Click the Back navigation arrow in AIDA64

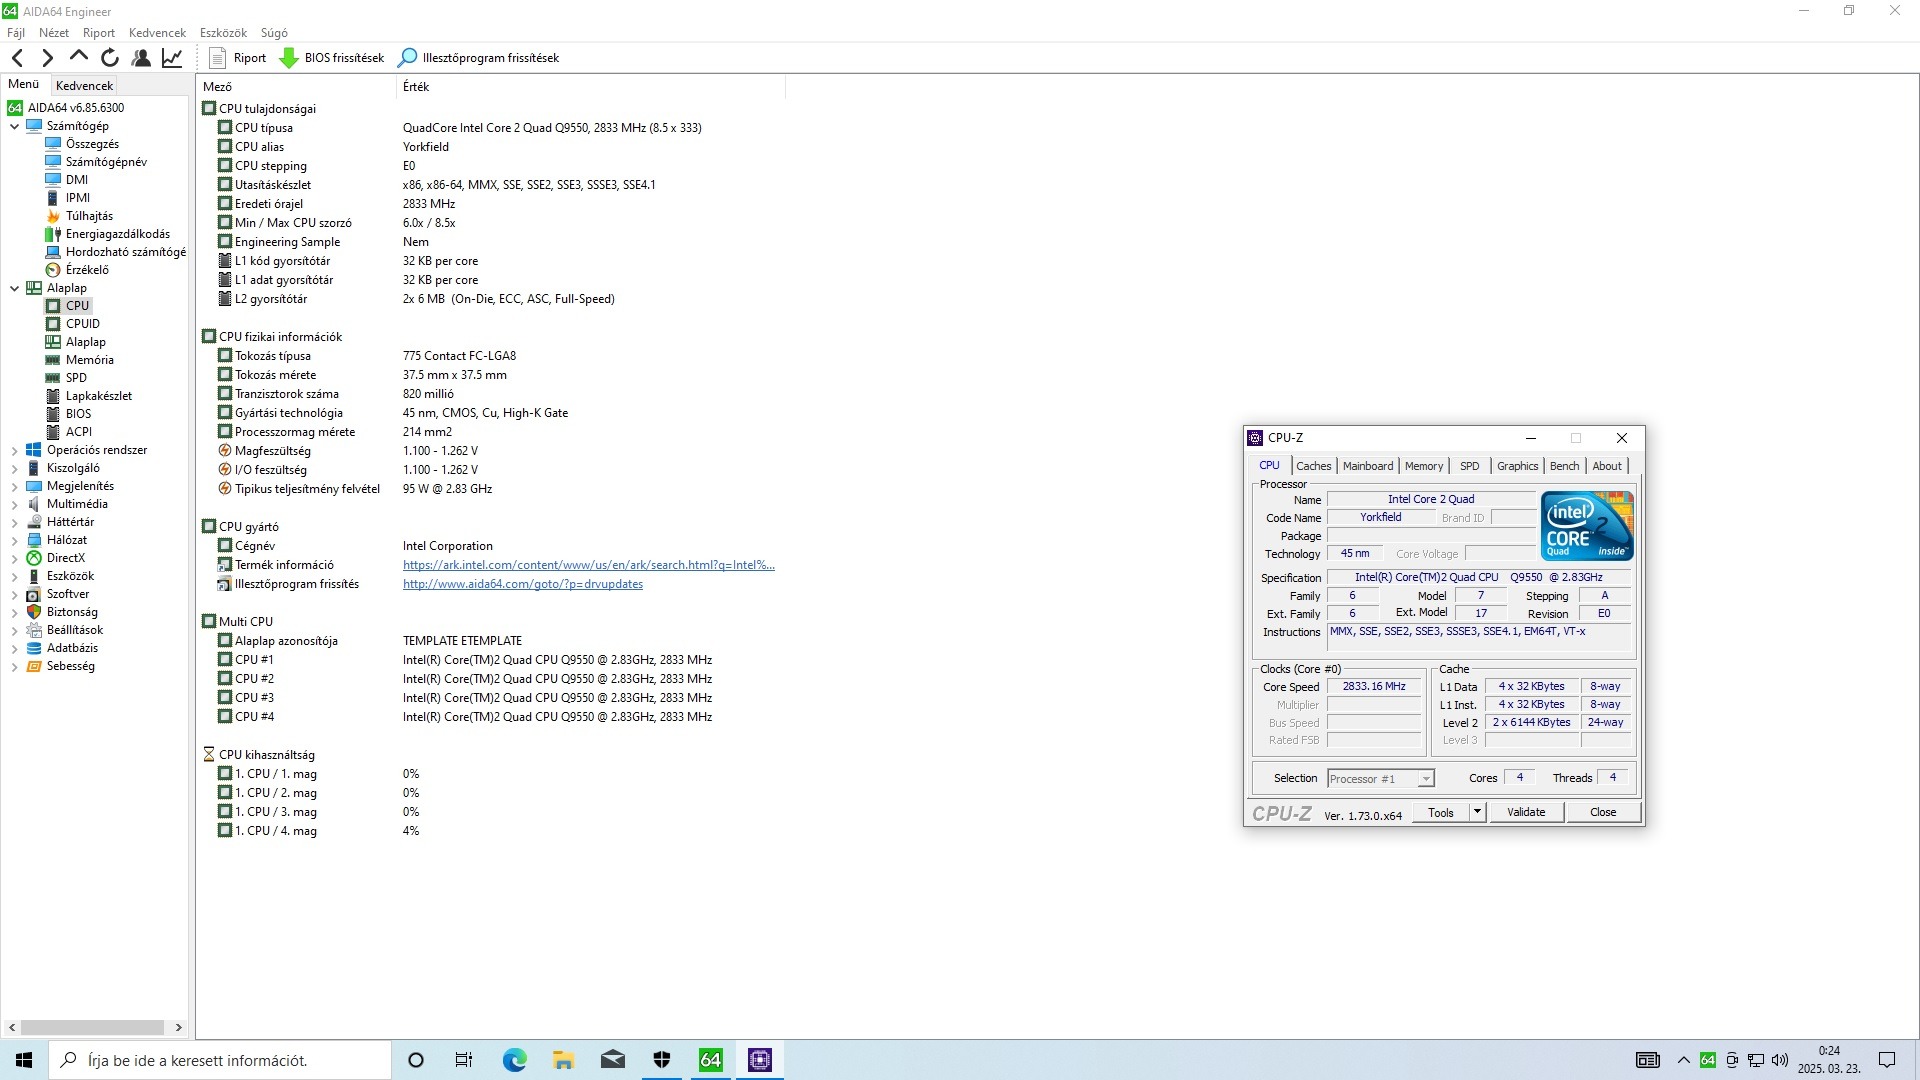(x=17, y=58)
